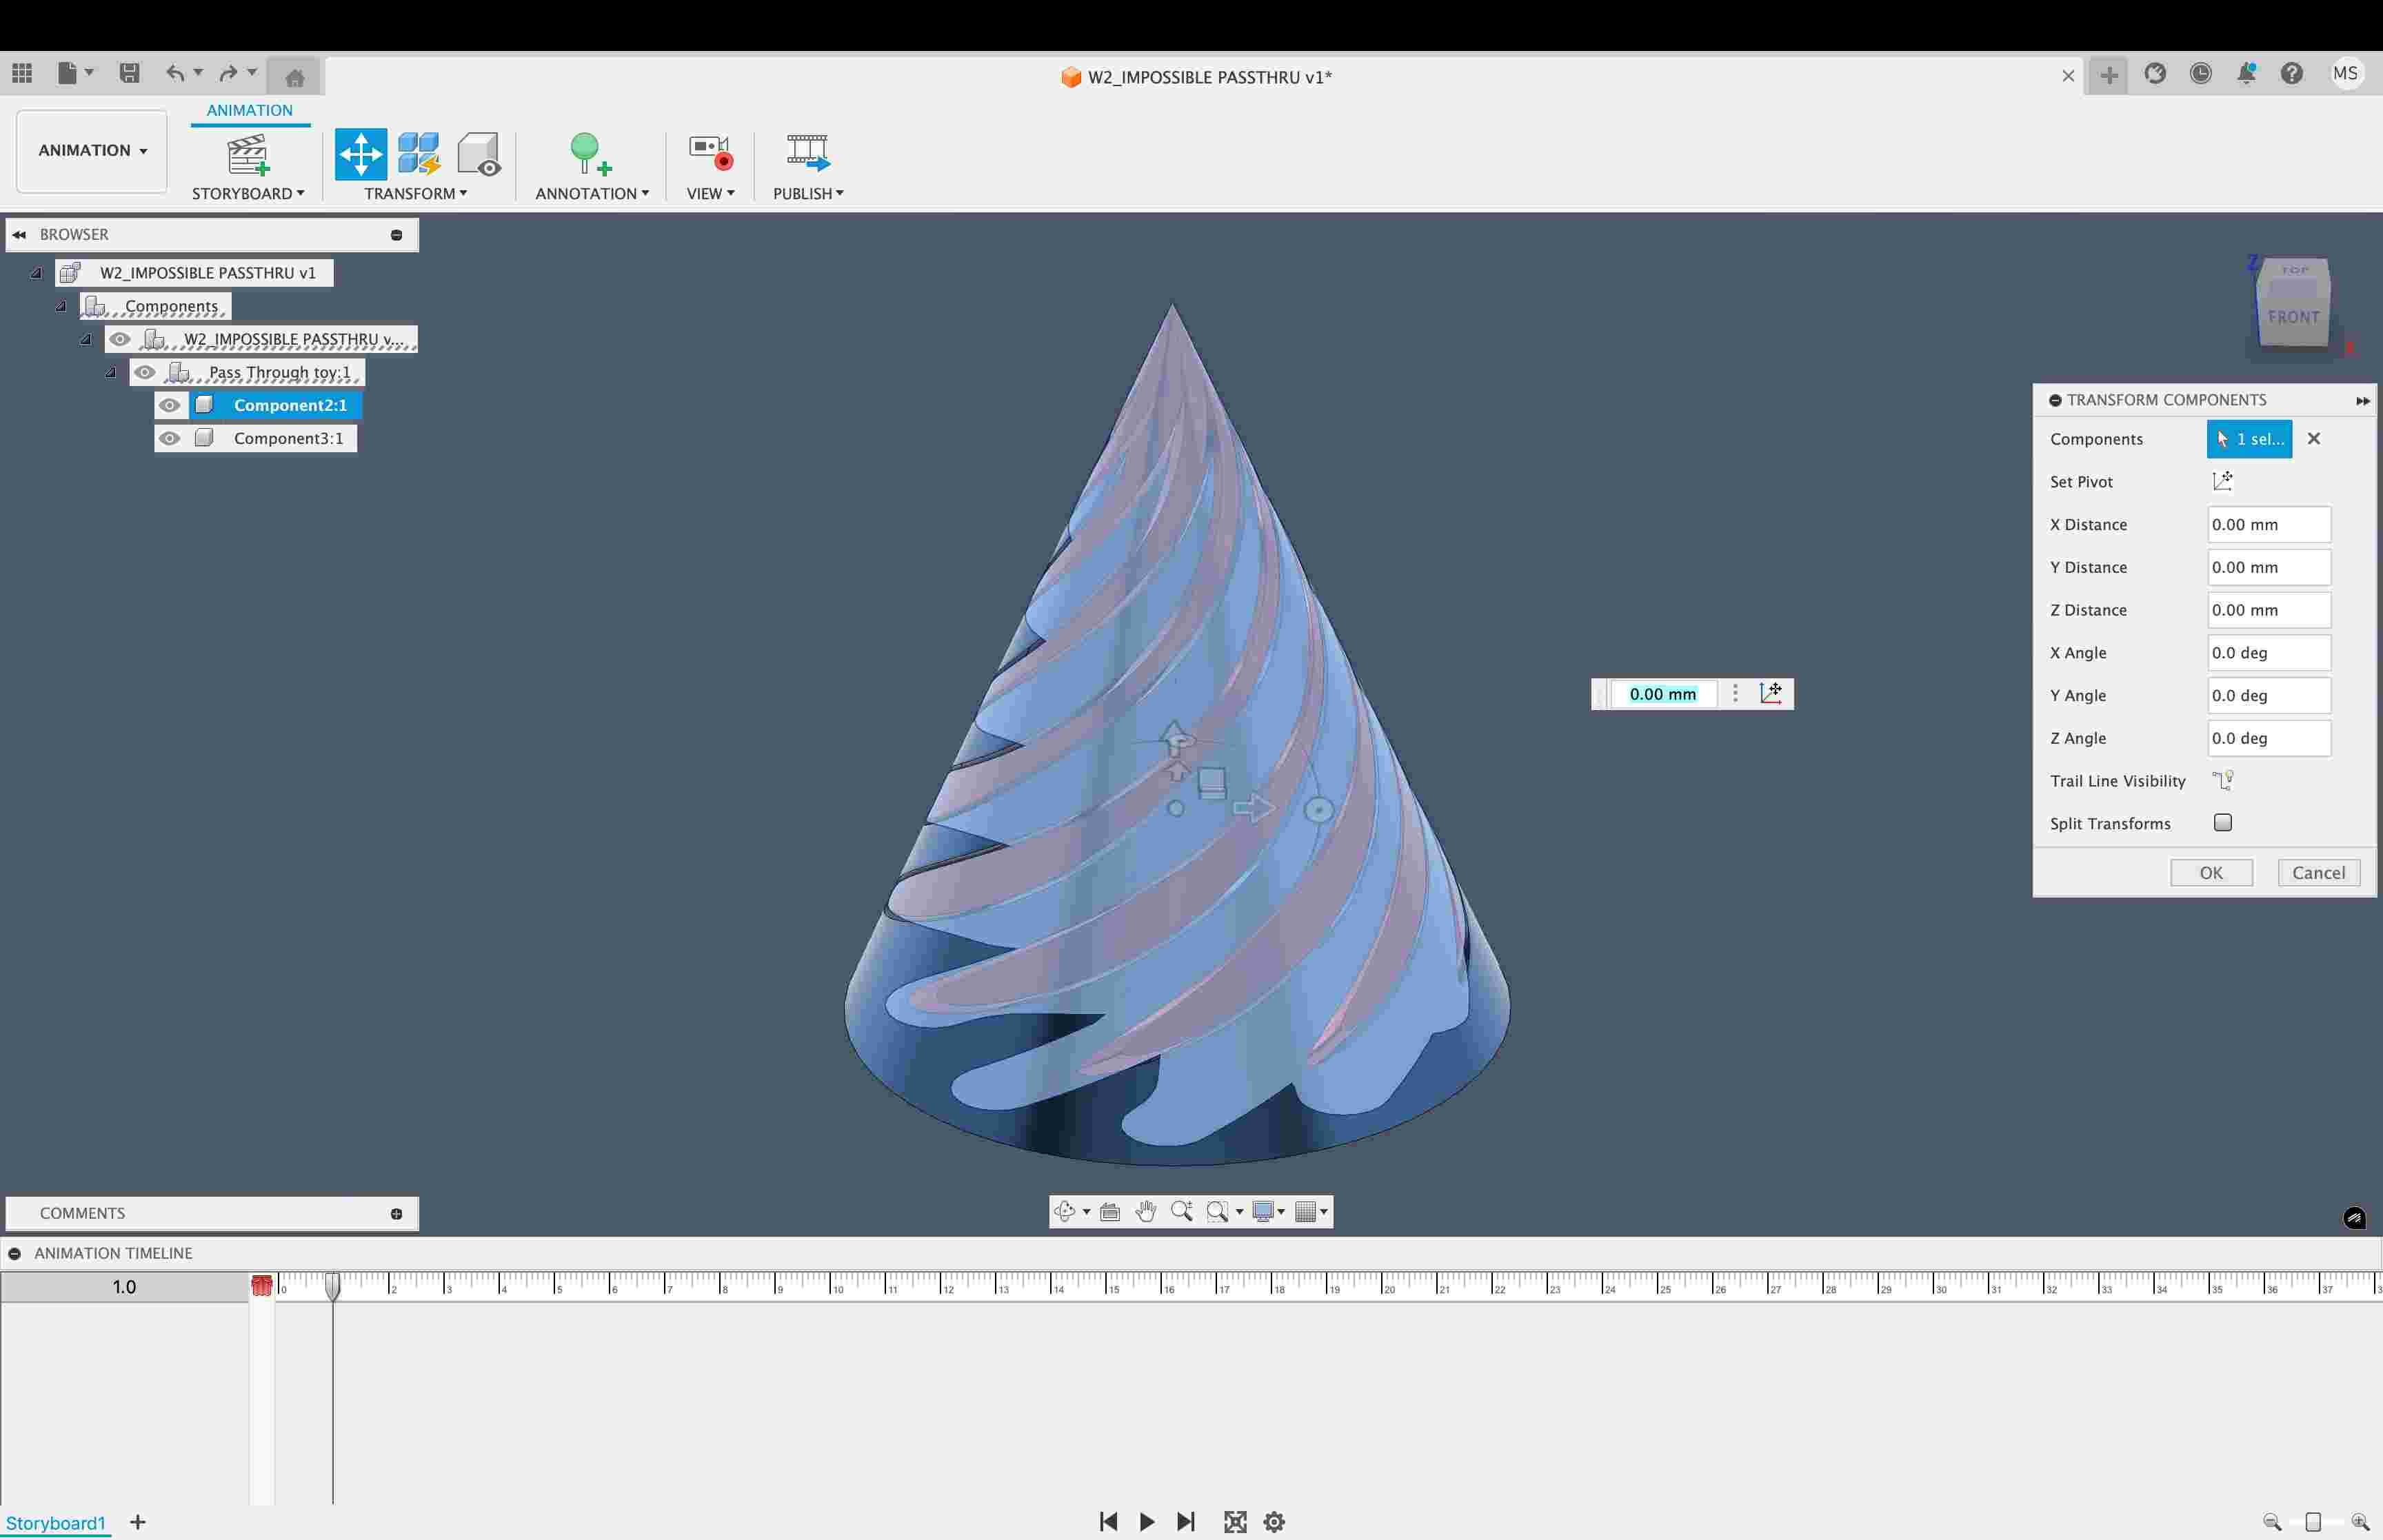Toggle the View camera recording icon

[x=710, y=153]
